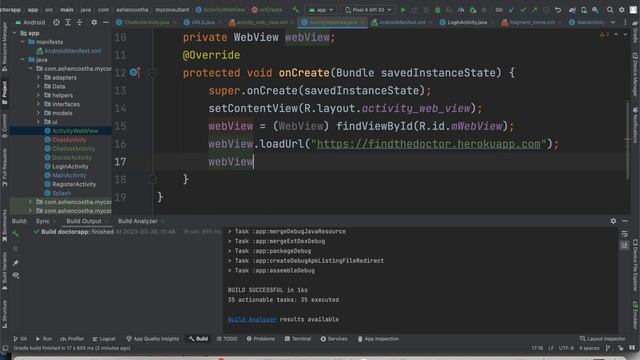Show hidden editor tabs dropdown chevron
Image resolution: width=640 pixels, height=360 pixels.
(613, 22)
